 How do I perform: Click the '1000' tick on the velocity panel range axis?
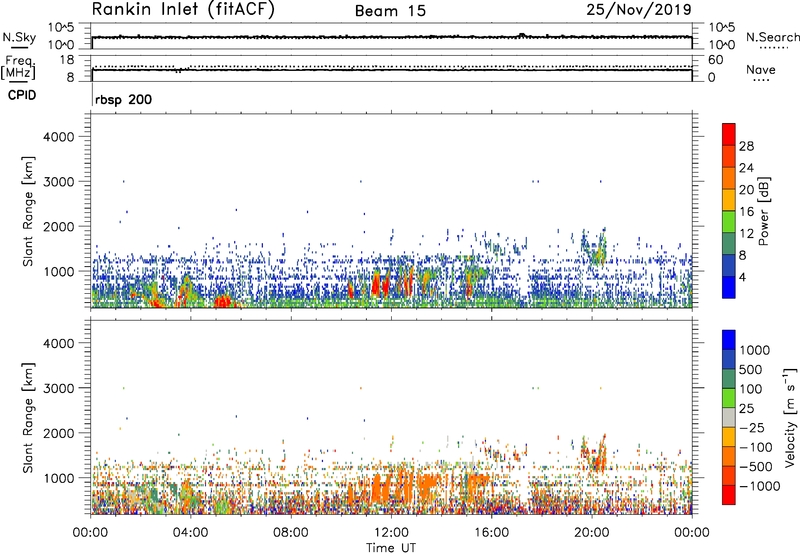pos(58,478)
